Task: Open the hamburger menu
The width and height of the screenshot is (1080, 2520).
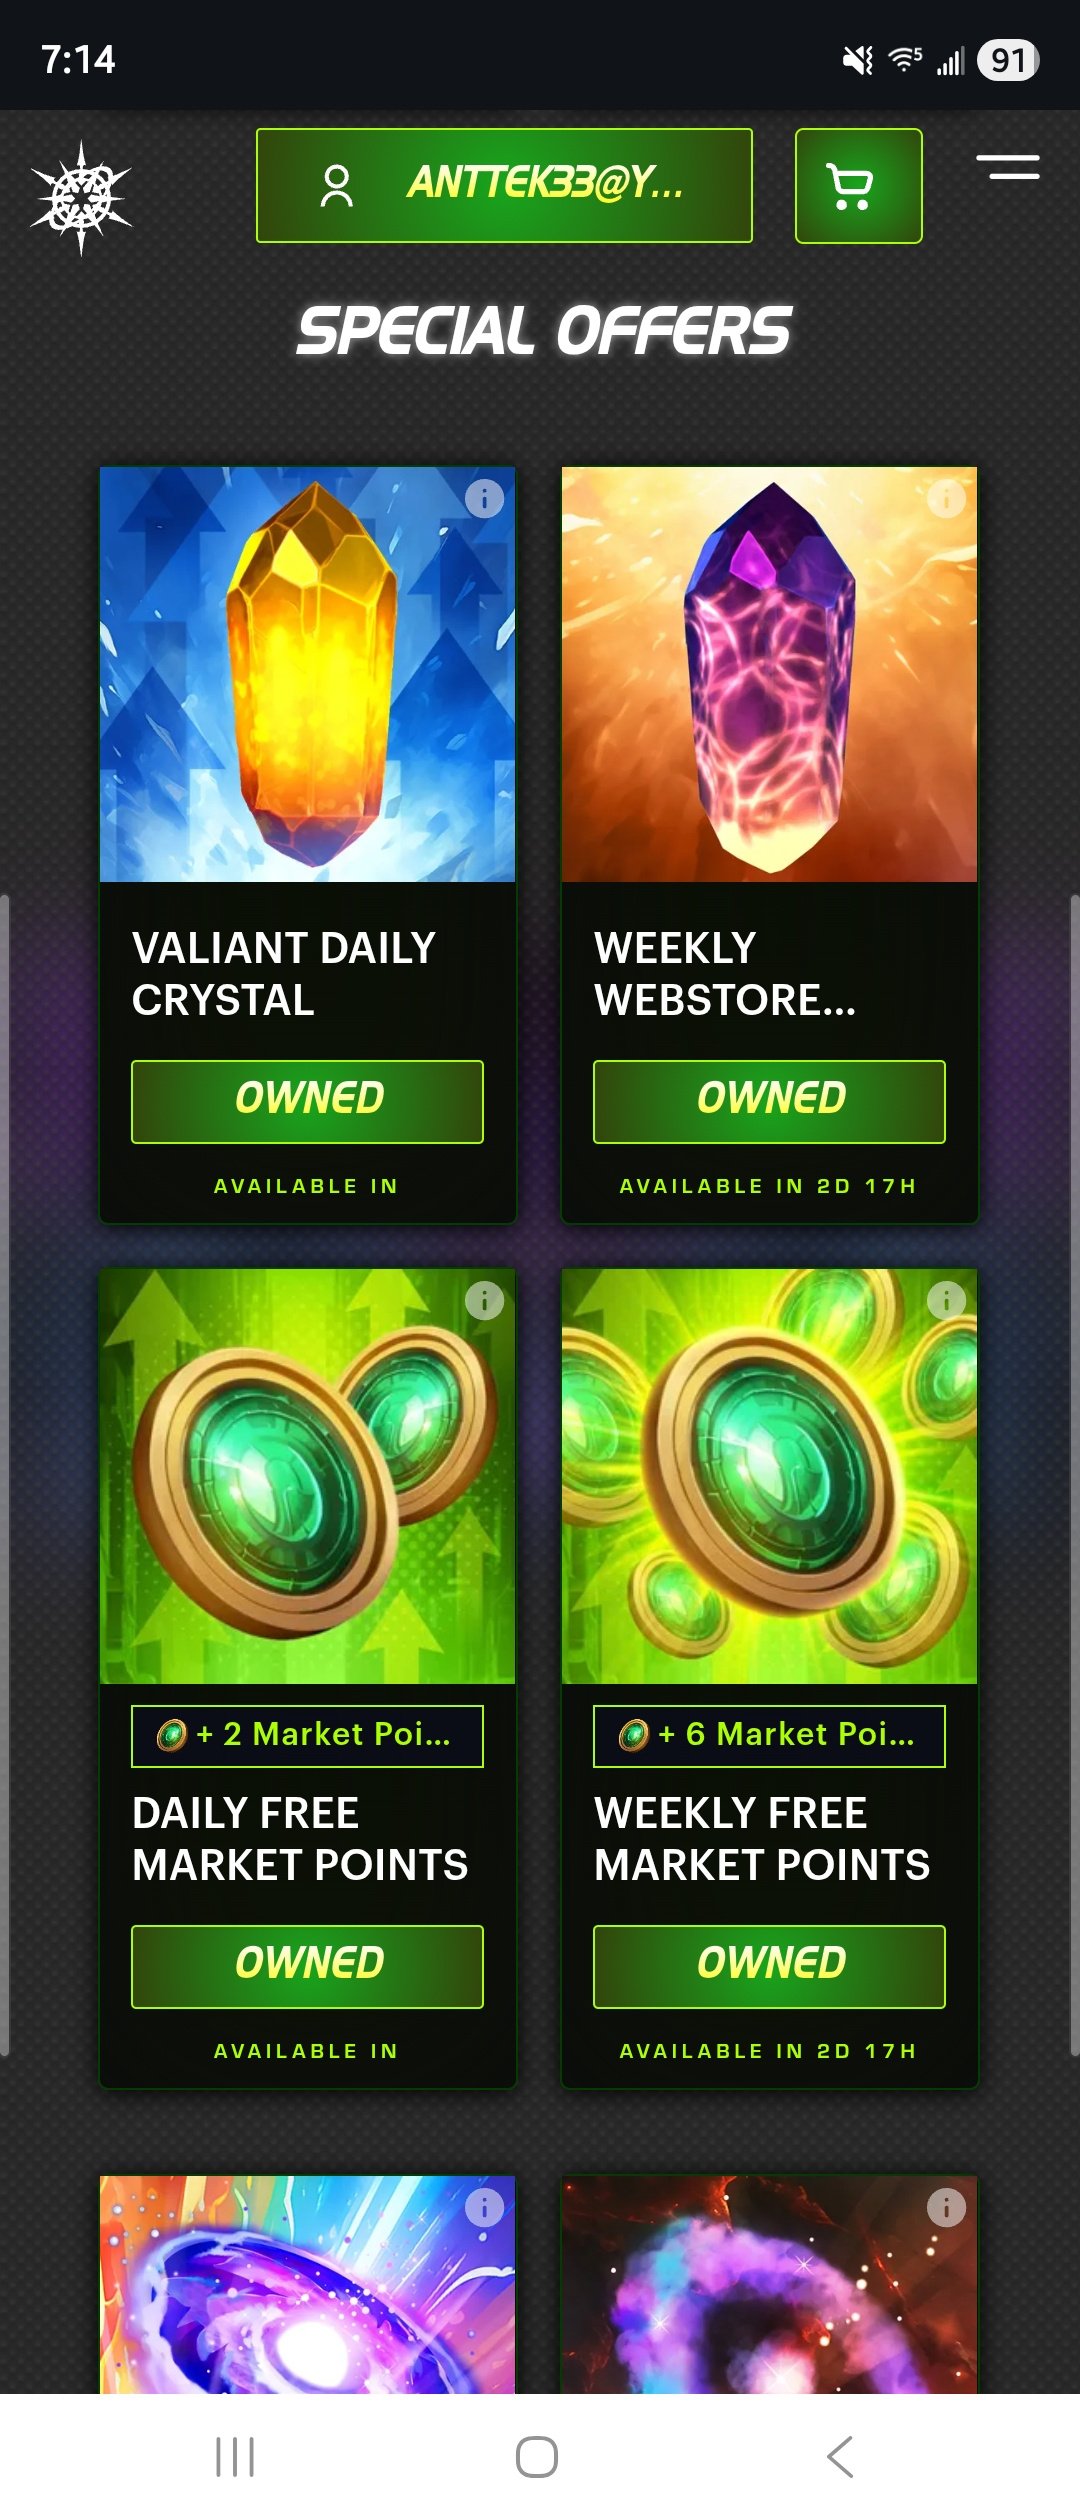Action: click(x=1007, y=167)
